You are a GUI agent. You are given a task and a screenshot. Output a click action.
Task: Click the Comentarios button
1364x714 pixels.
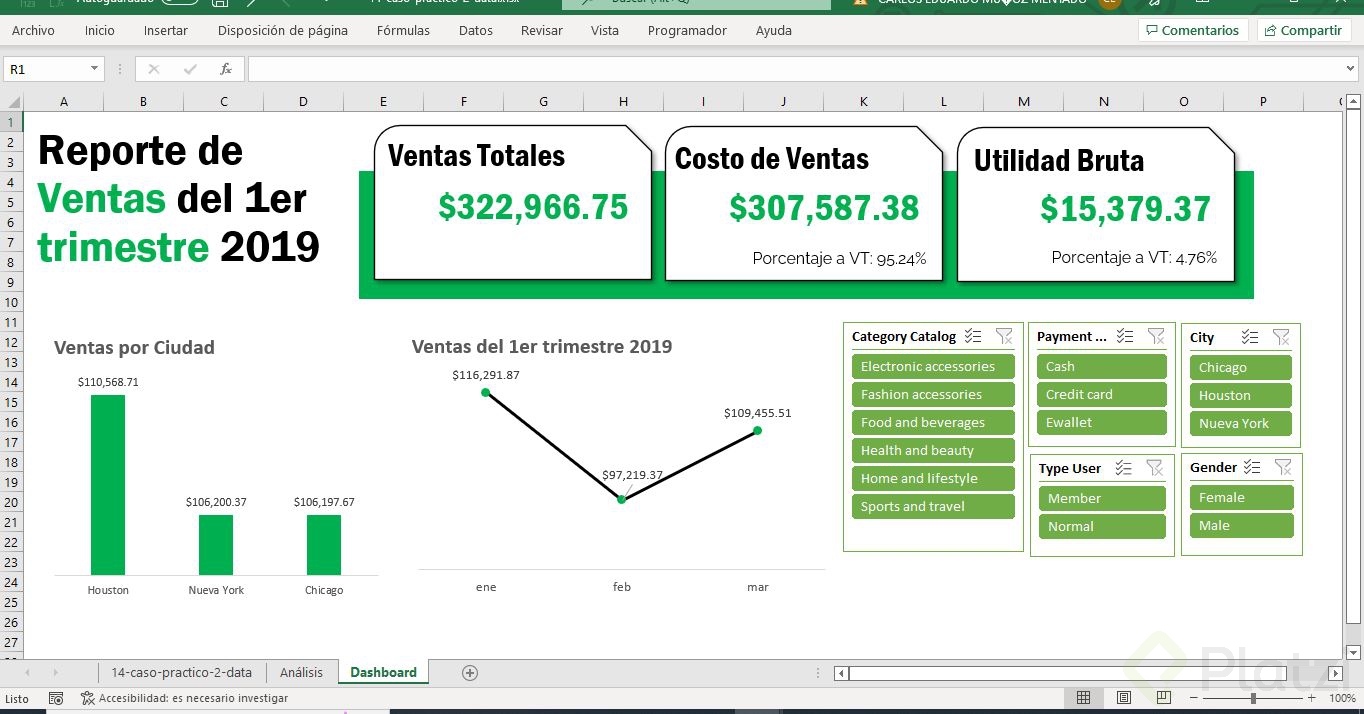pyautogui.click(x=1193, y=31)
